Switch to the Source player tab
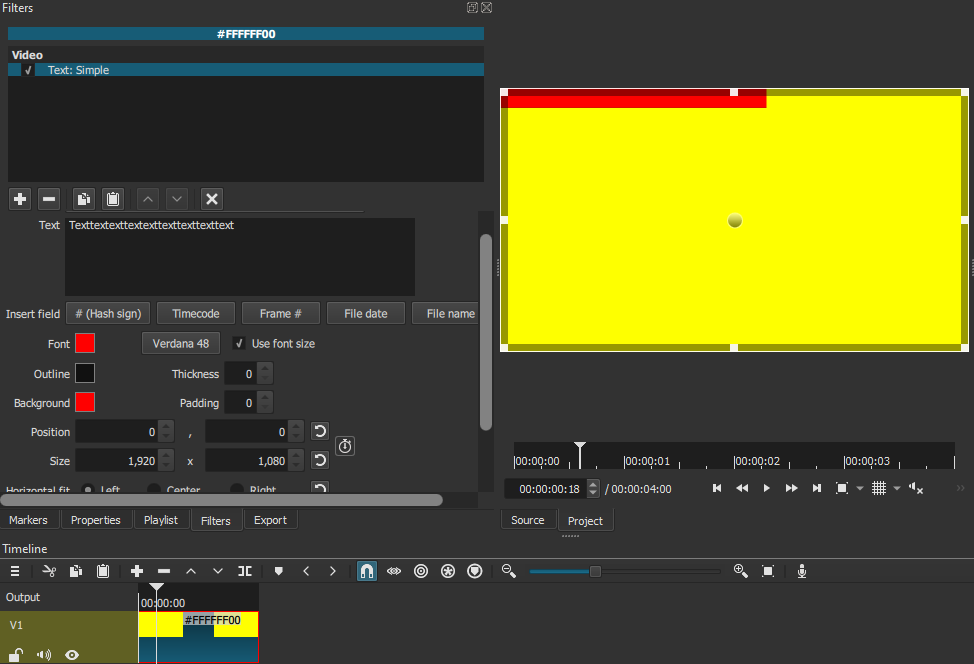Screen dimensions: 974x664 coord(528,520)
